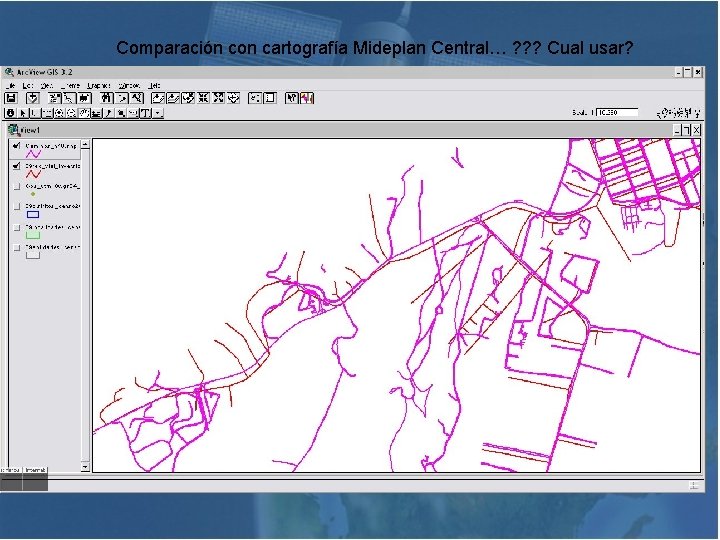Check the gray polygon theme checkbox
The height and width of the screenshot is (540, 720).
point(17,248)
